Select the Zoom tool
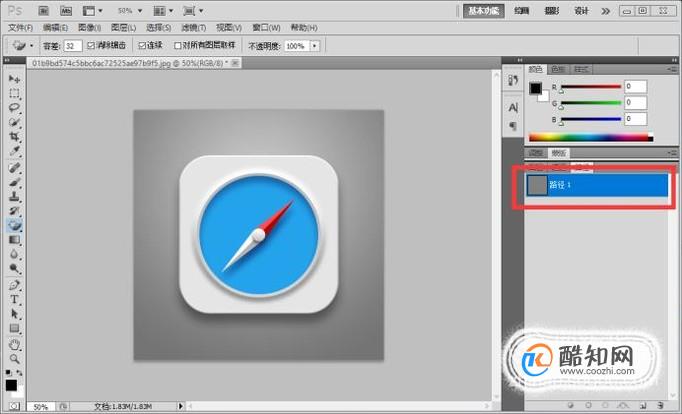Screen dimensions: 682x414 [14, 359]
